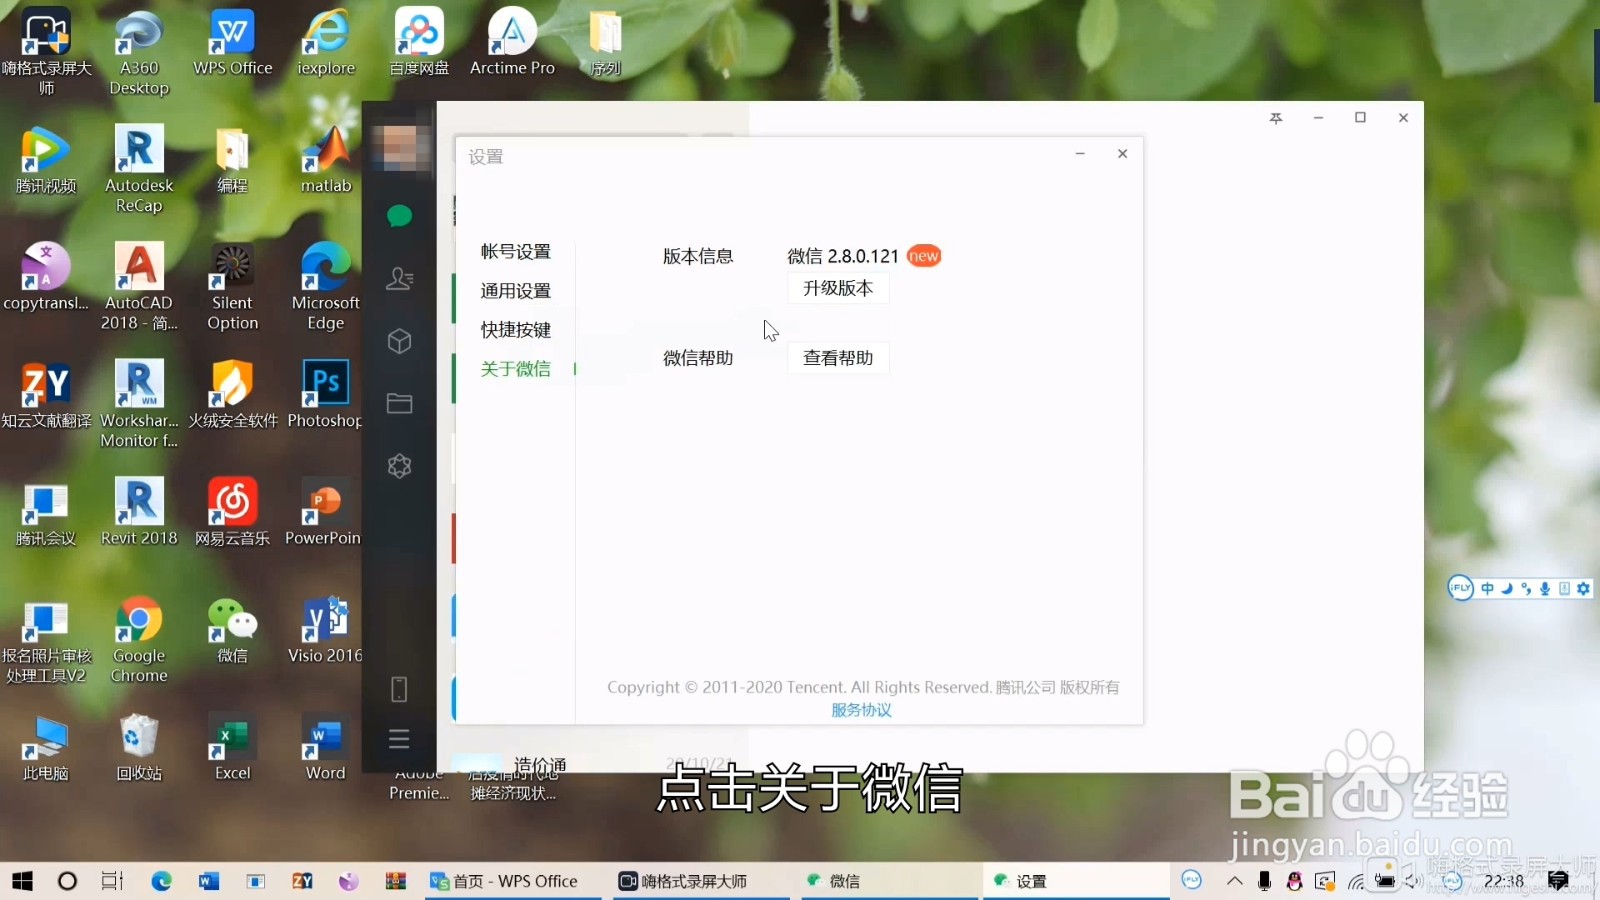Open the WPS Office desktop icon
Image resolution: width=1600 pixels, height=900 pixels.
pos(232,43)
